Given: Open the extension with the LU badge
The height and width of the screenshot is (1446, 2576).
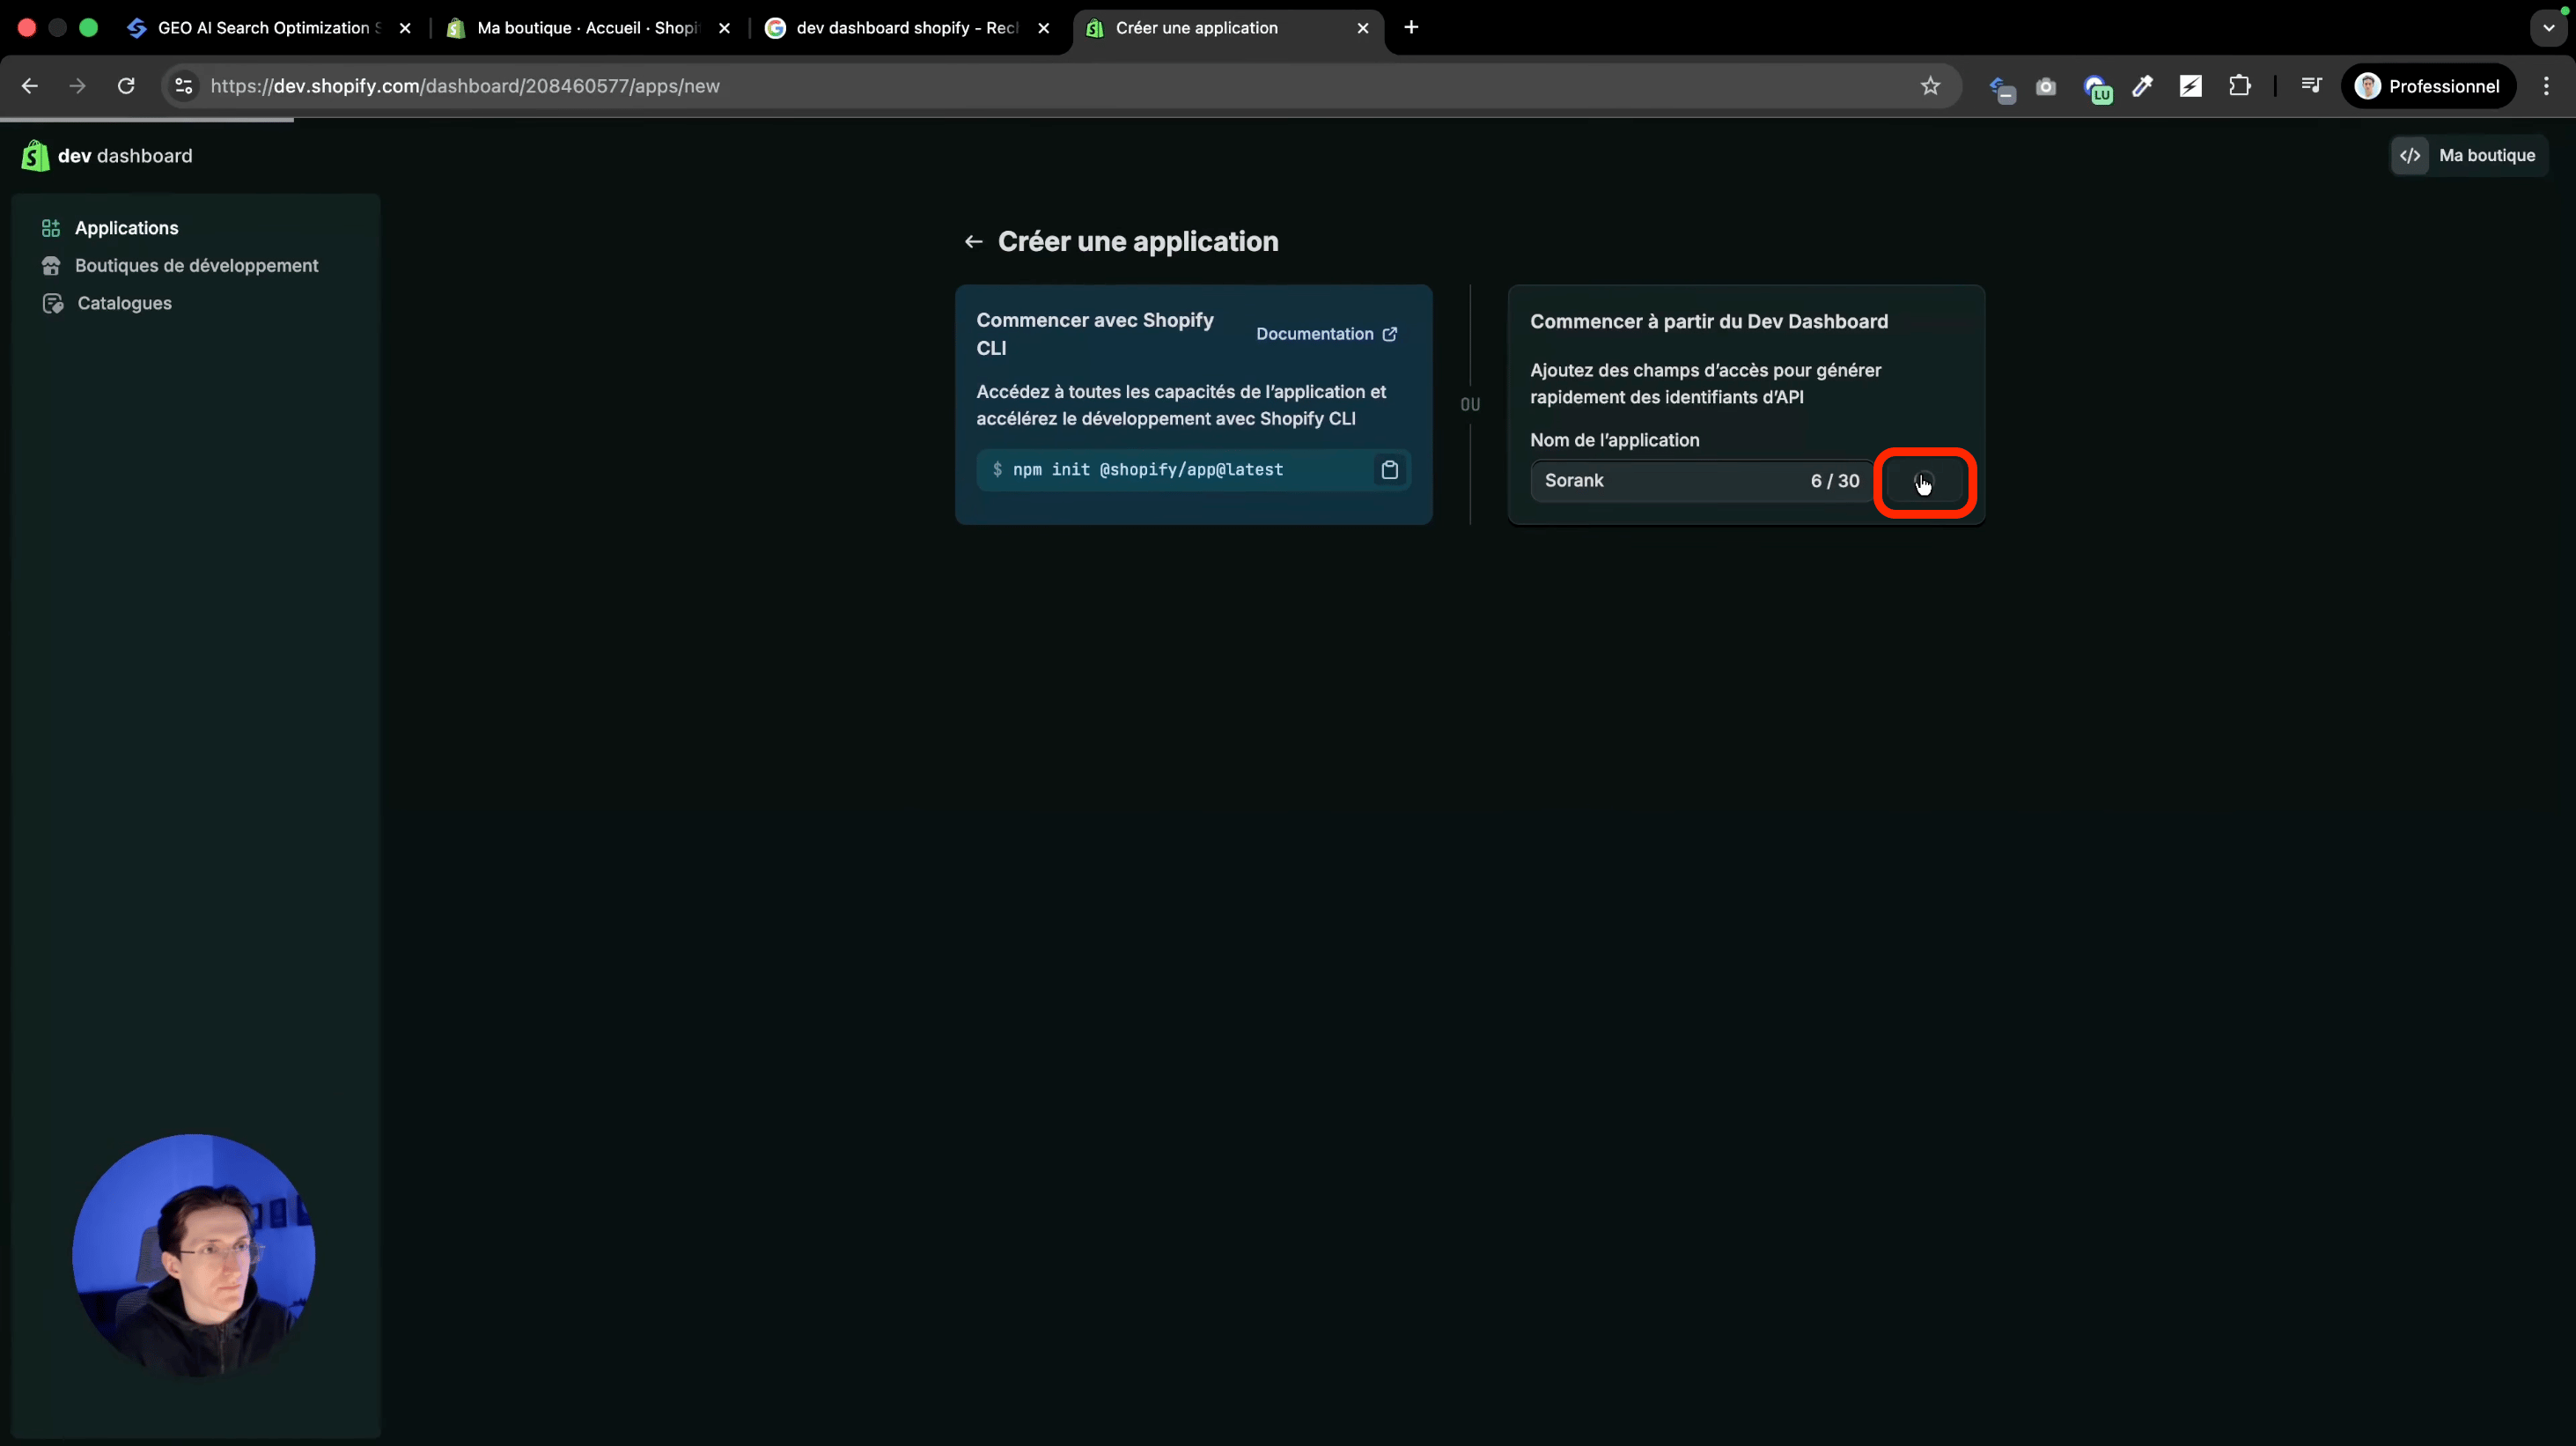Looking at the screenshot, I should point(2097,89).
